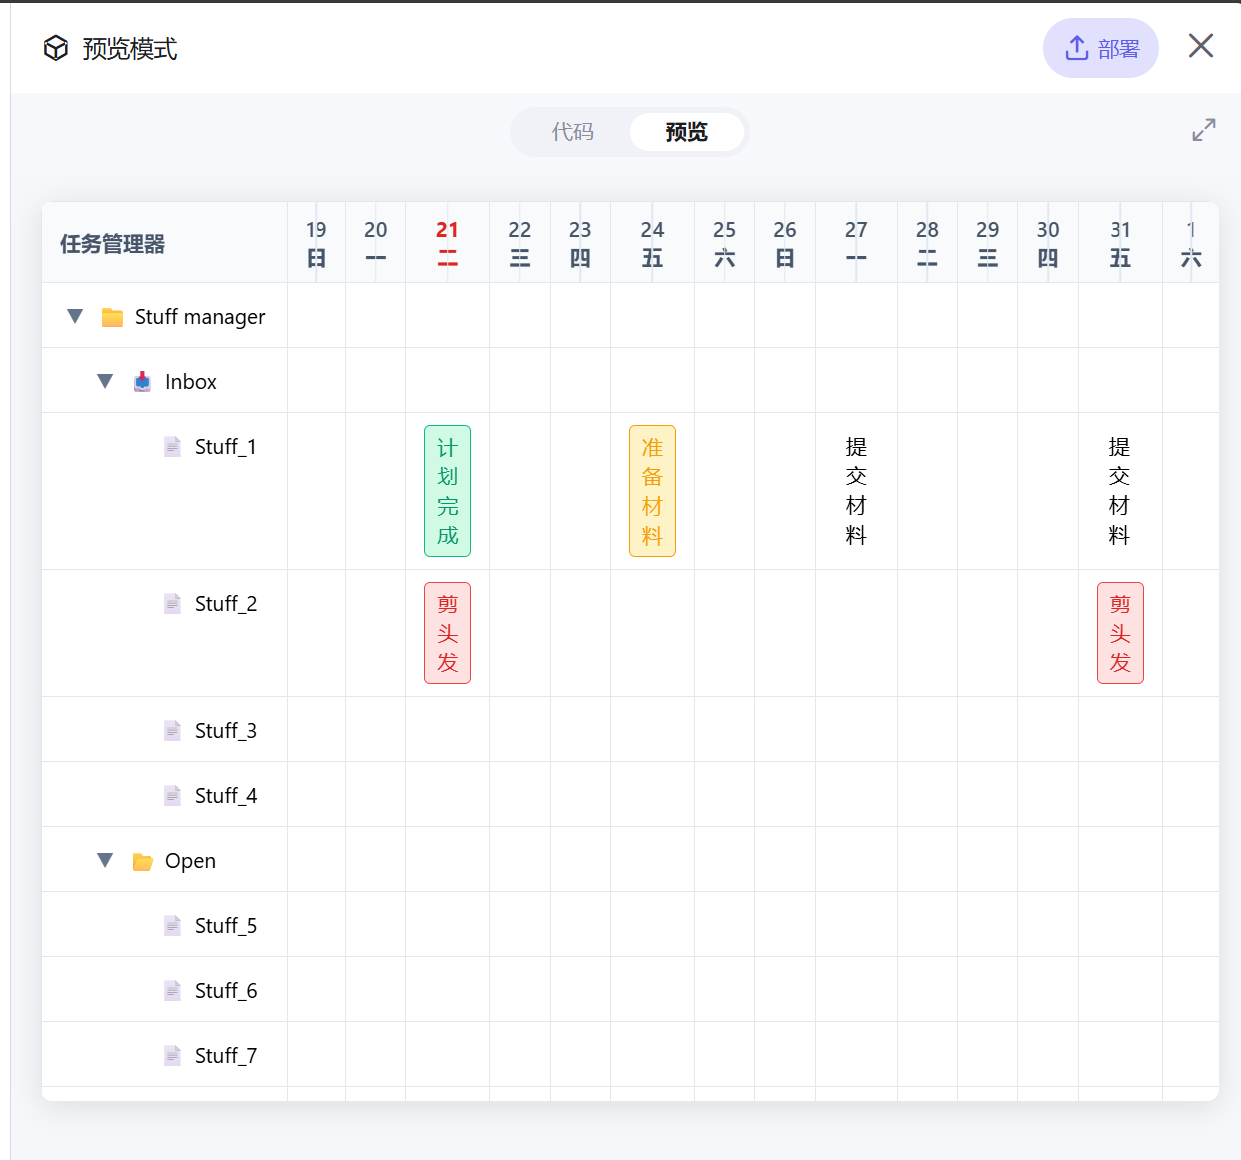1241x1160 pixels.
Task: Click the file icon next to Stuff_3
Action: [172, 730]
